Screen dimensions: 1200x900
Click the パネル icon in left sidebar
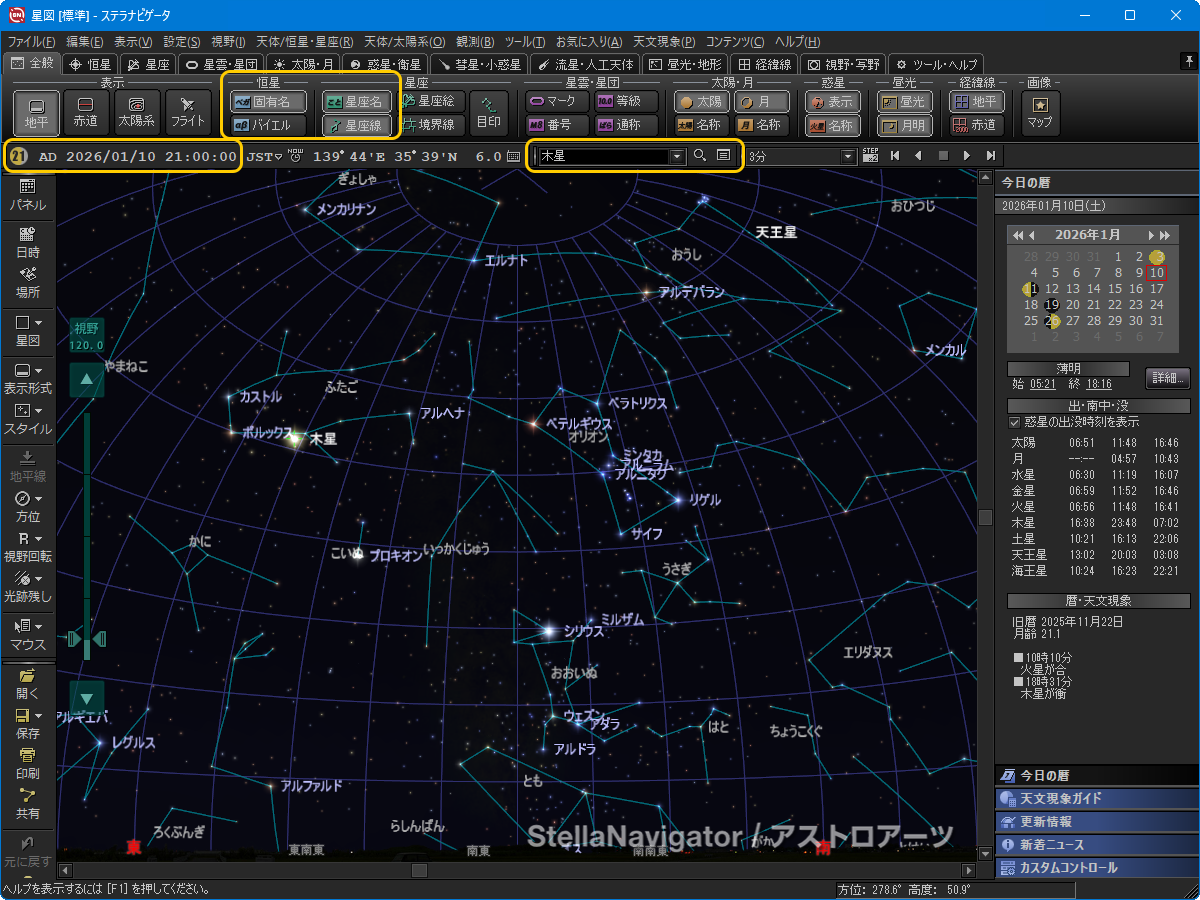pyautogui.click(x=27, y=194)
